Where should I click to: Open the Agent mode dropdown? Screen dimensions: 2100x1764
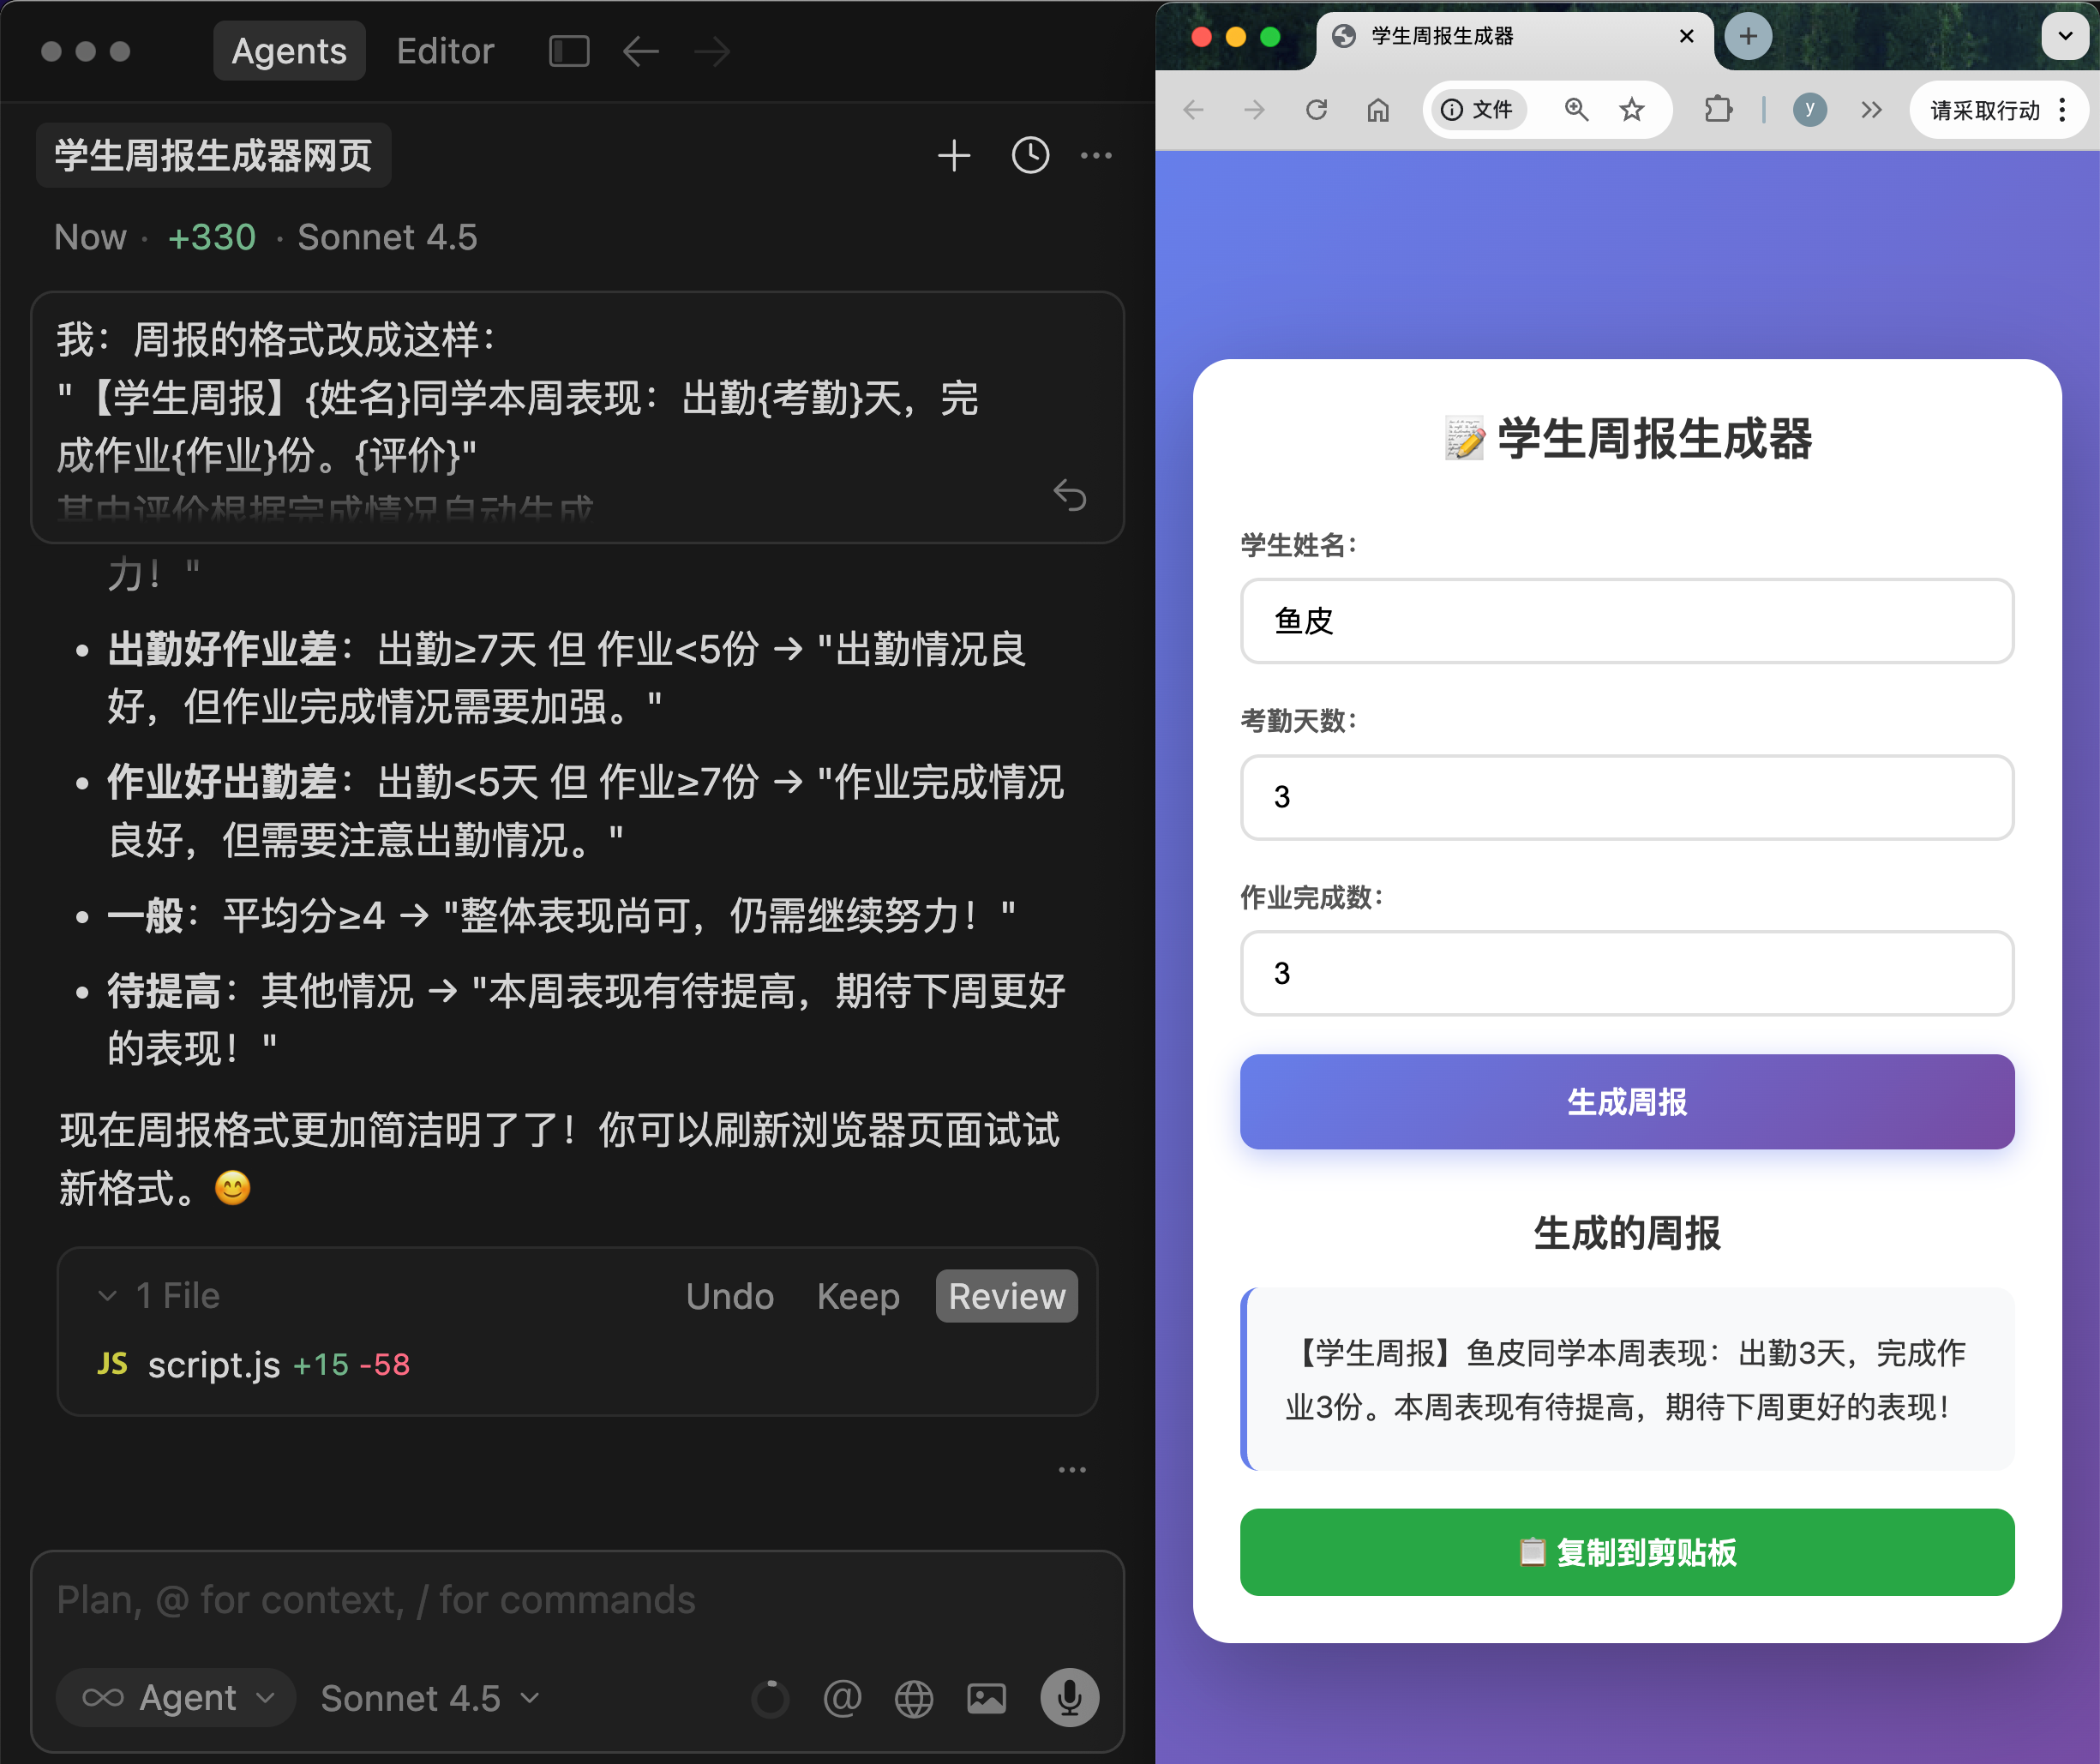(x=177, y=1698)
